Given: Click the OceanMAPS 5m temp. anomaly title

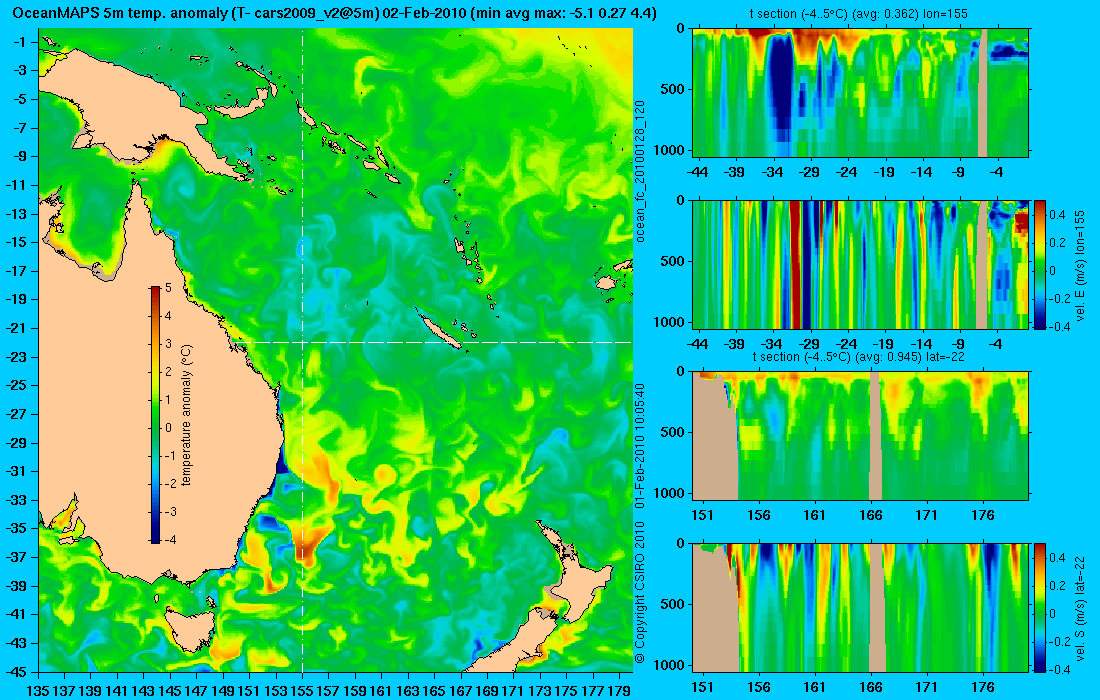Looking at the screenshot, I should 334,13.
